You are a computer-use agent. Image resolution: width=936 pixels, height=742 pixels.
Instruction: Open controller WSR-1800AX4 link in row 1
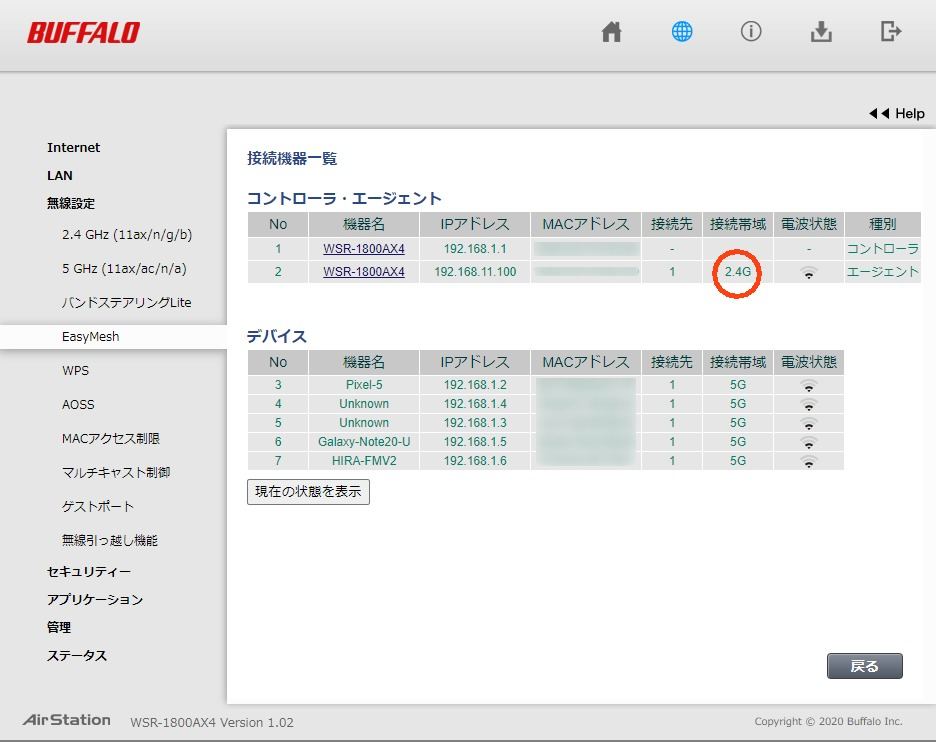click(x=364, y=249)
